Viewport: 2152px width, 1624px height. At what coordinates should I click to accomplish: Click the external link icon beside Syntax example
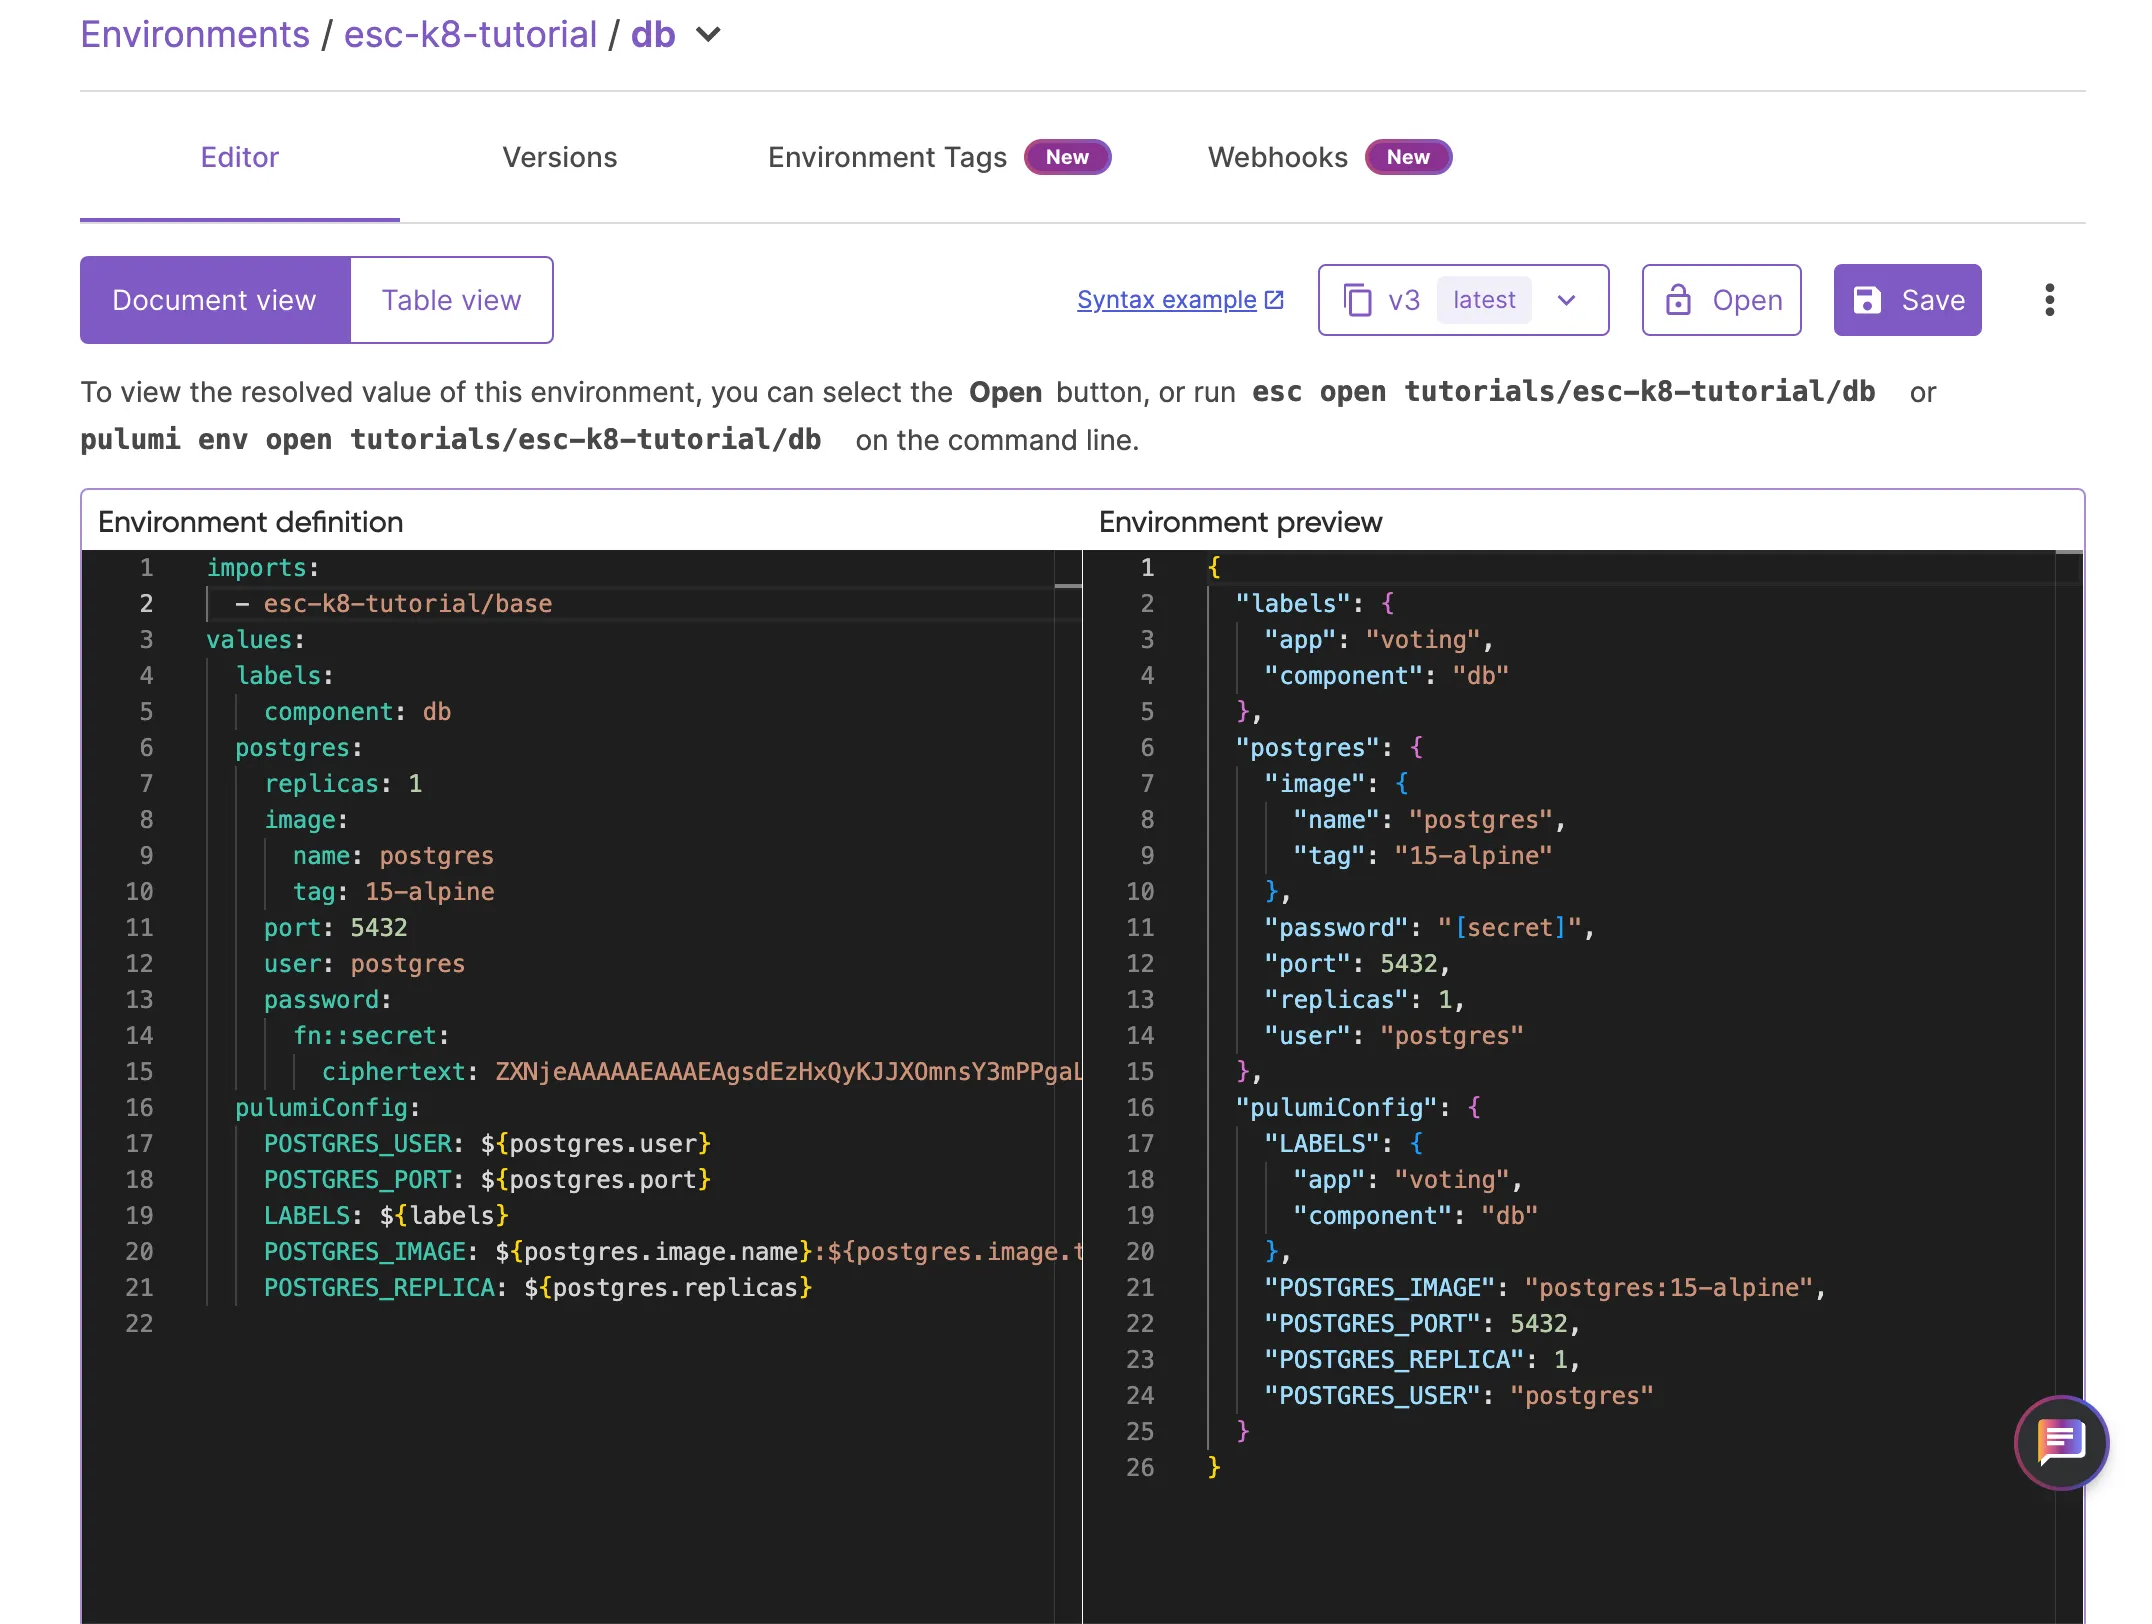click(x=1274, y=300)
